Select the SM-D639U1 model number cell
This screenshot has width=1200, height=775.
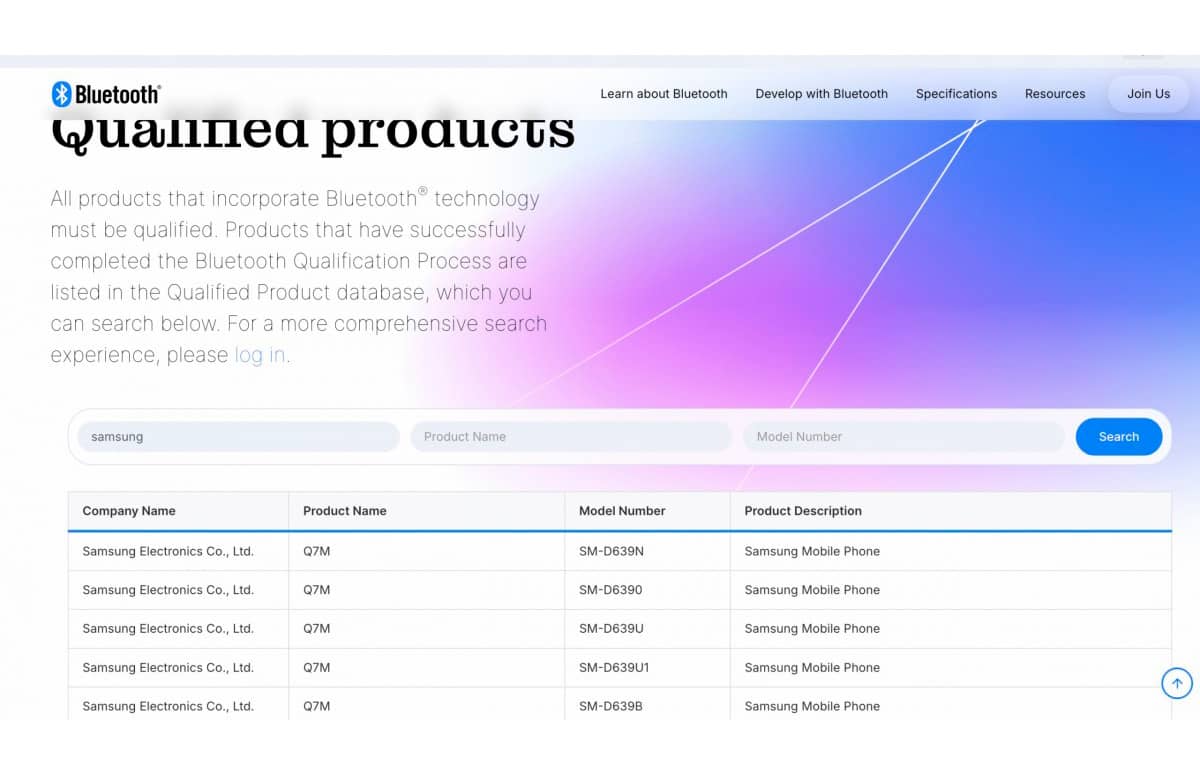[x=614, y=667]
